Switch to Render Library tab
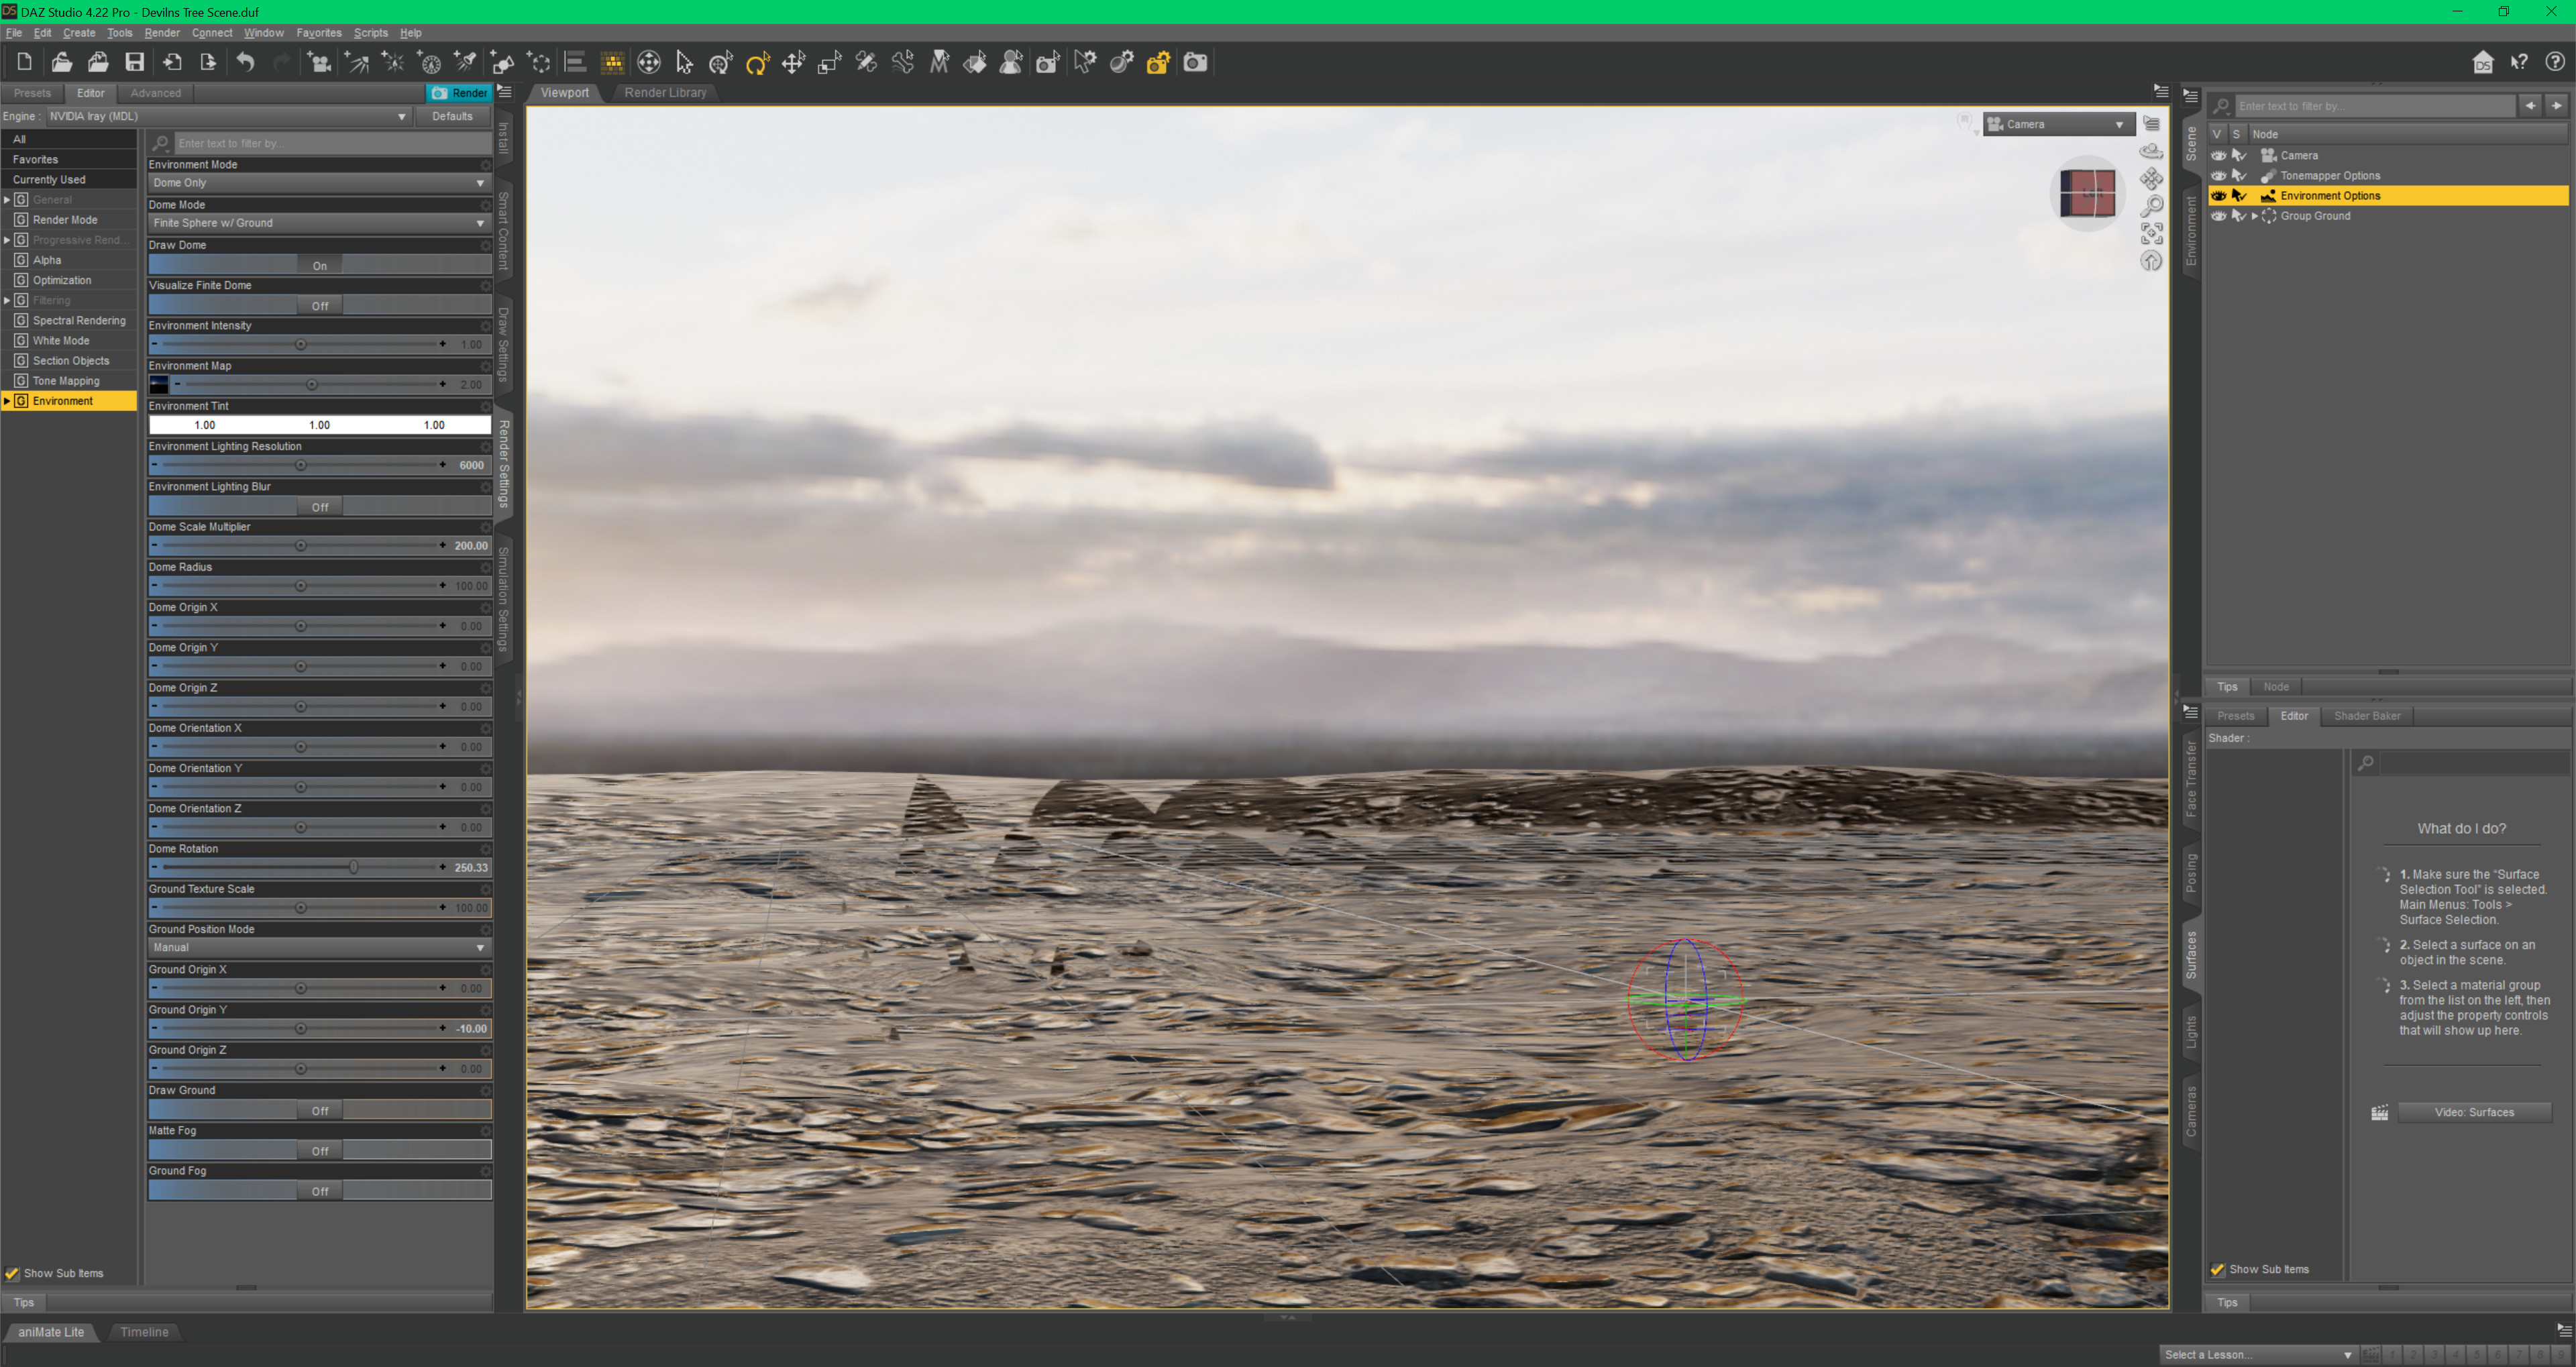The image size is (2576, 1367). click(x=665, y=92)
